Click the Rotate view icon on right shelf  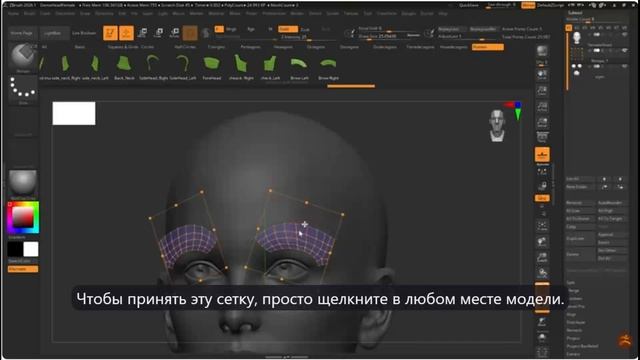coord(542,273)
